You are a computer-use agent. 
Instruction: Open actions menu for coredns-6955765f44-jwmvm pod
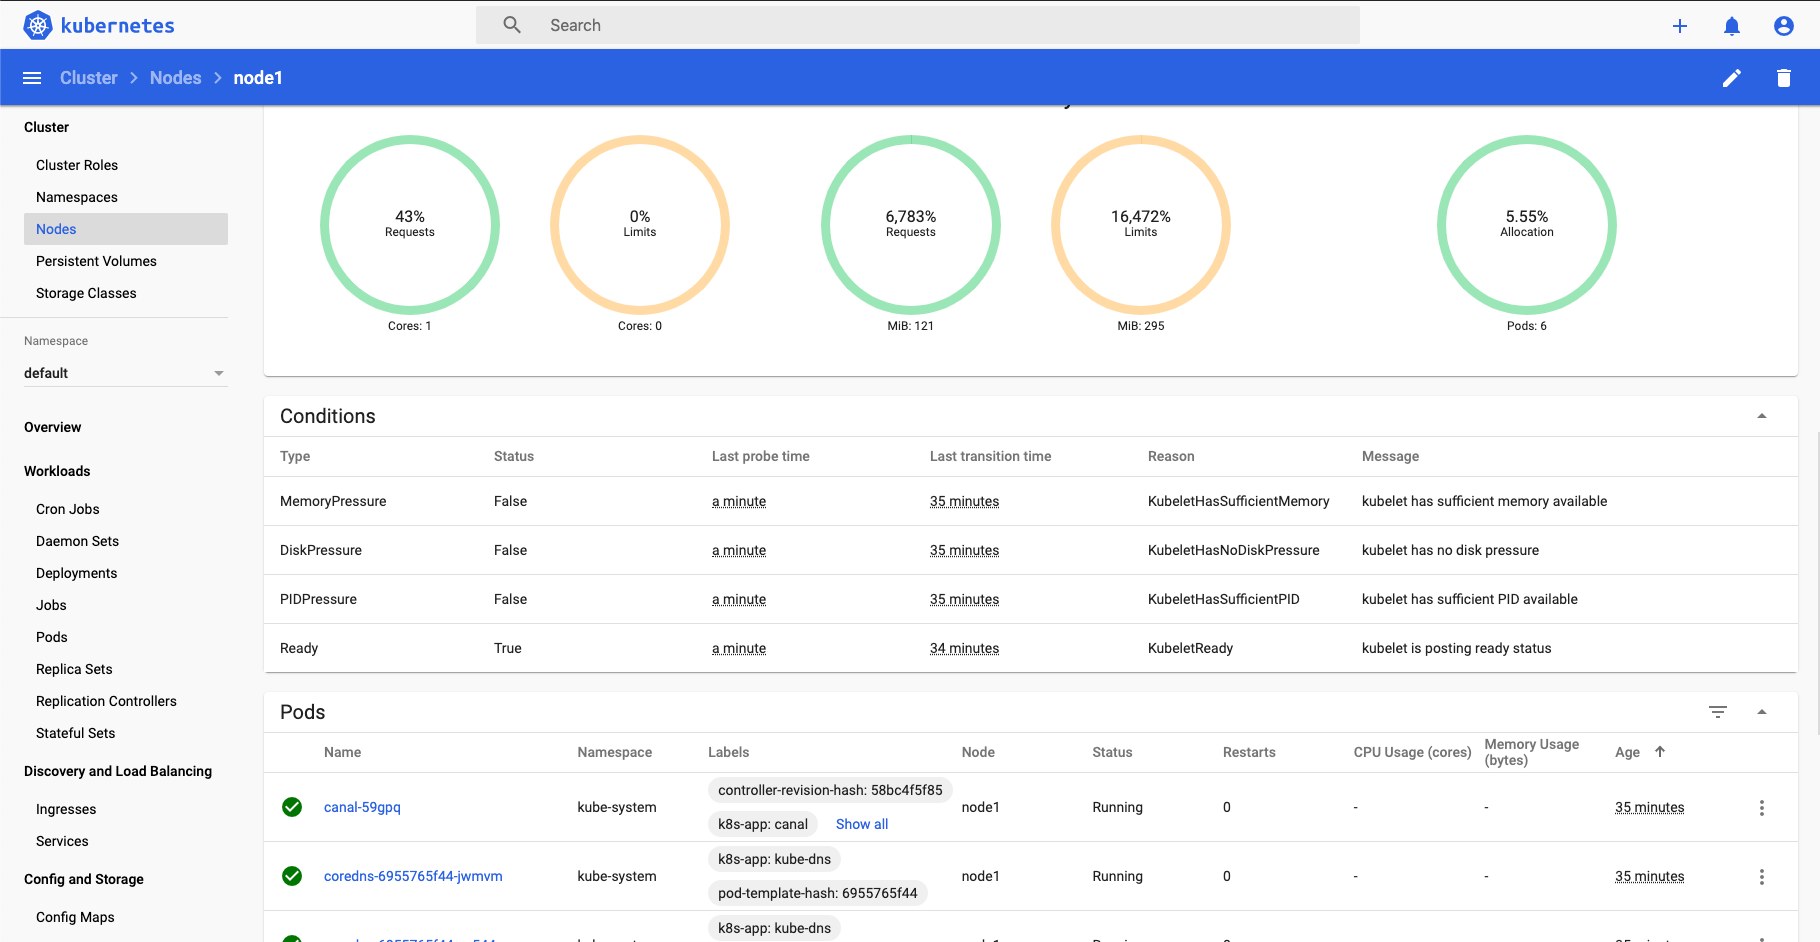click(1762, 877)
